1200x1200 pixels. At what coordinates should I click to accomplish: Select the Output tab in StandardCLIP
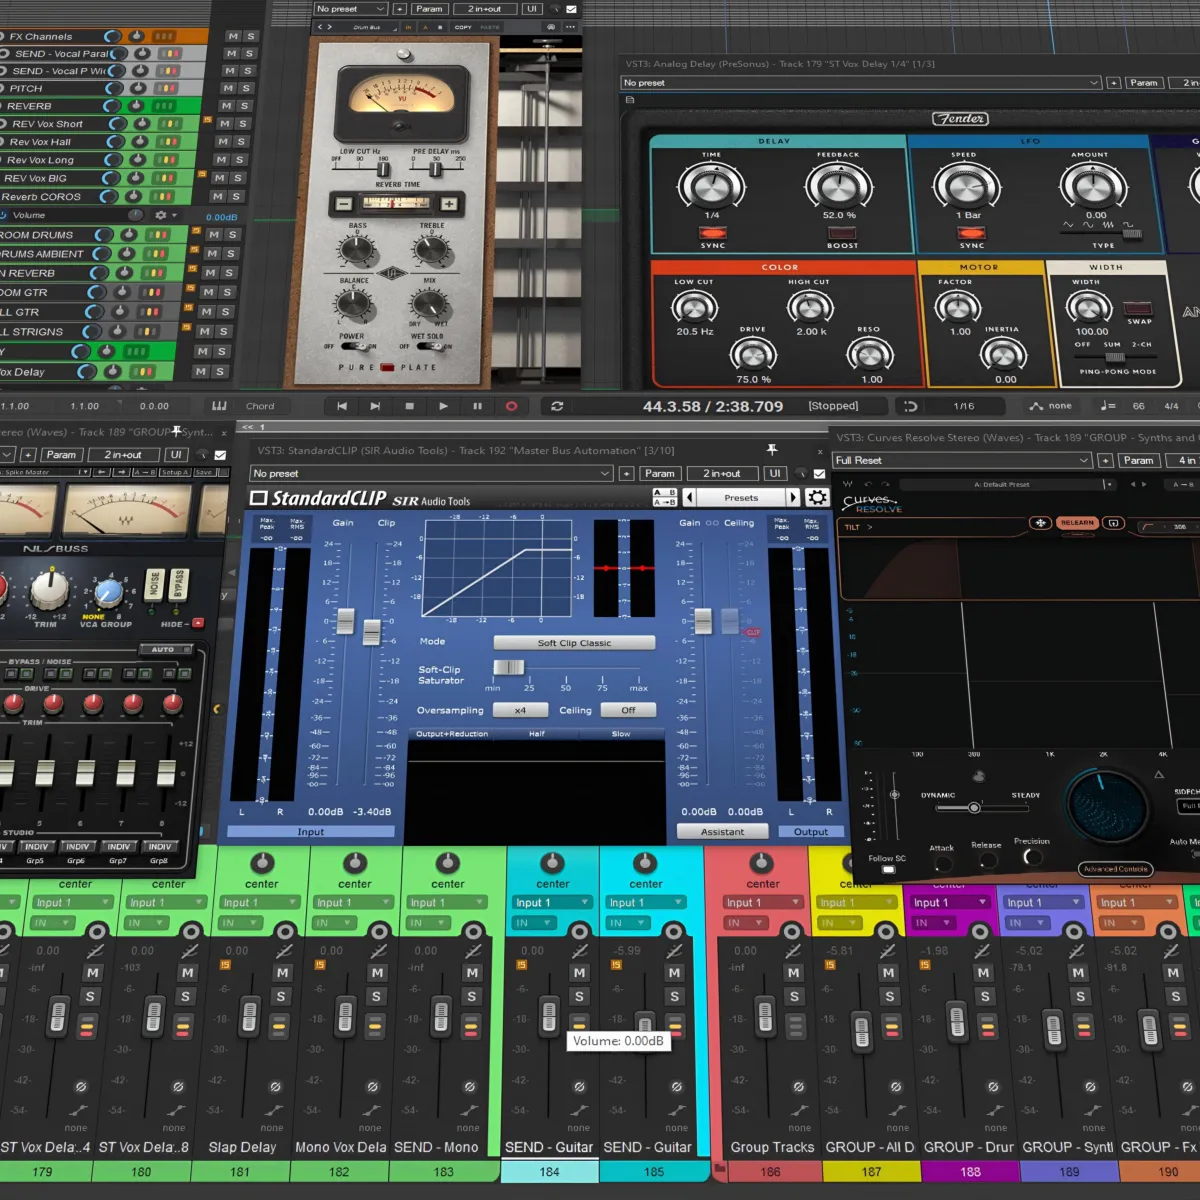click(811, 832)
